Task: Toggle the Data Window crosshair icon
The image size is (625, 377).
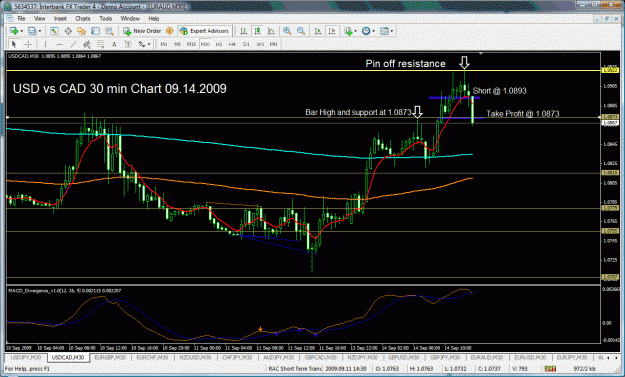Action: tap(68, 31)
